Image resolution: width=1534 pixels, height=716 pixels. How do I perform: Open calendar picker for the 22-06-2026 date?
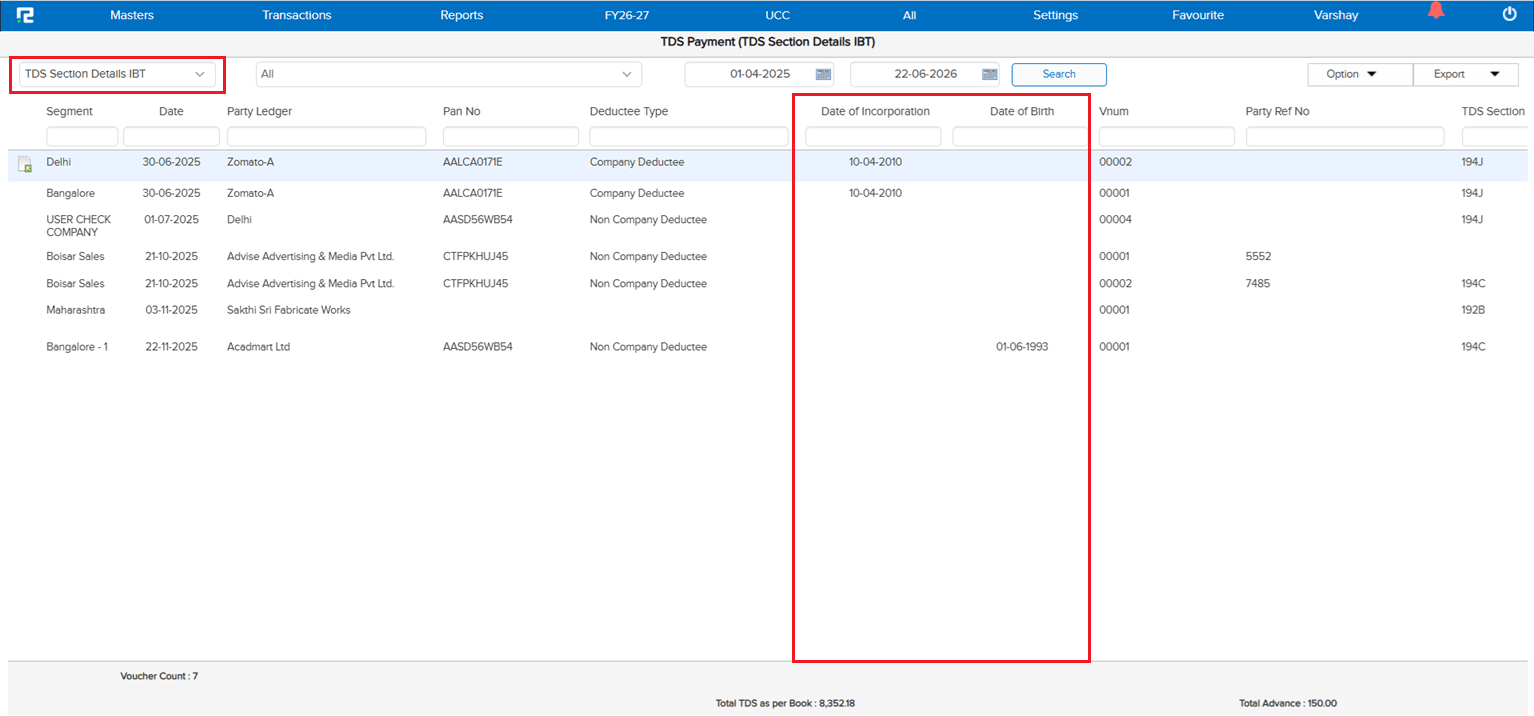click(x=990, y=74)
